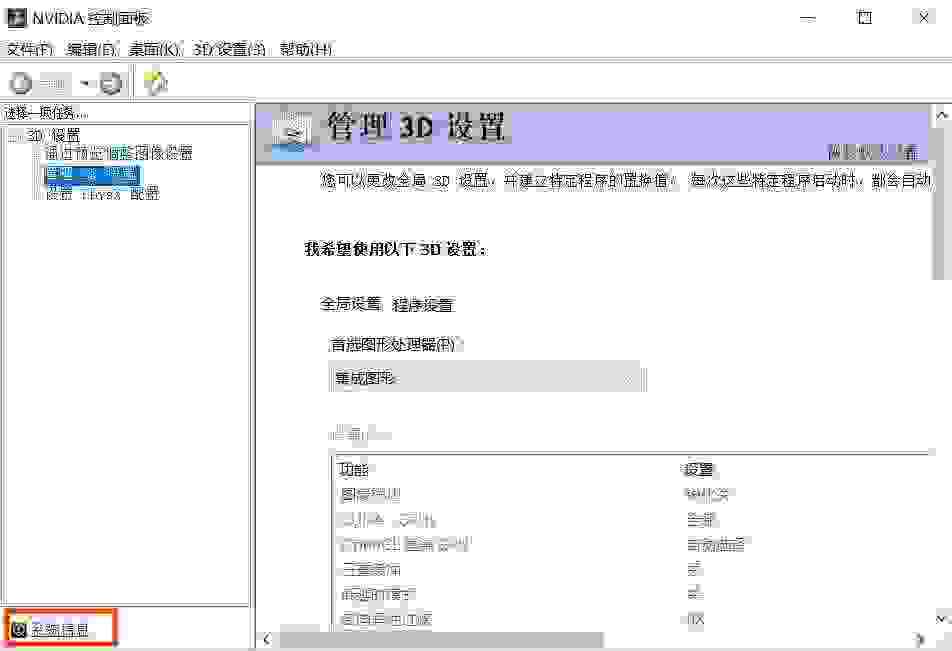Switch to the 全局设置 tab
Image resolution: width=952 pixels, height=651 pixels.
point(350,304)
